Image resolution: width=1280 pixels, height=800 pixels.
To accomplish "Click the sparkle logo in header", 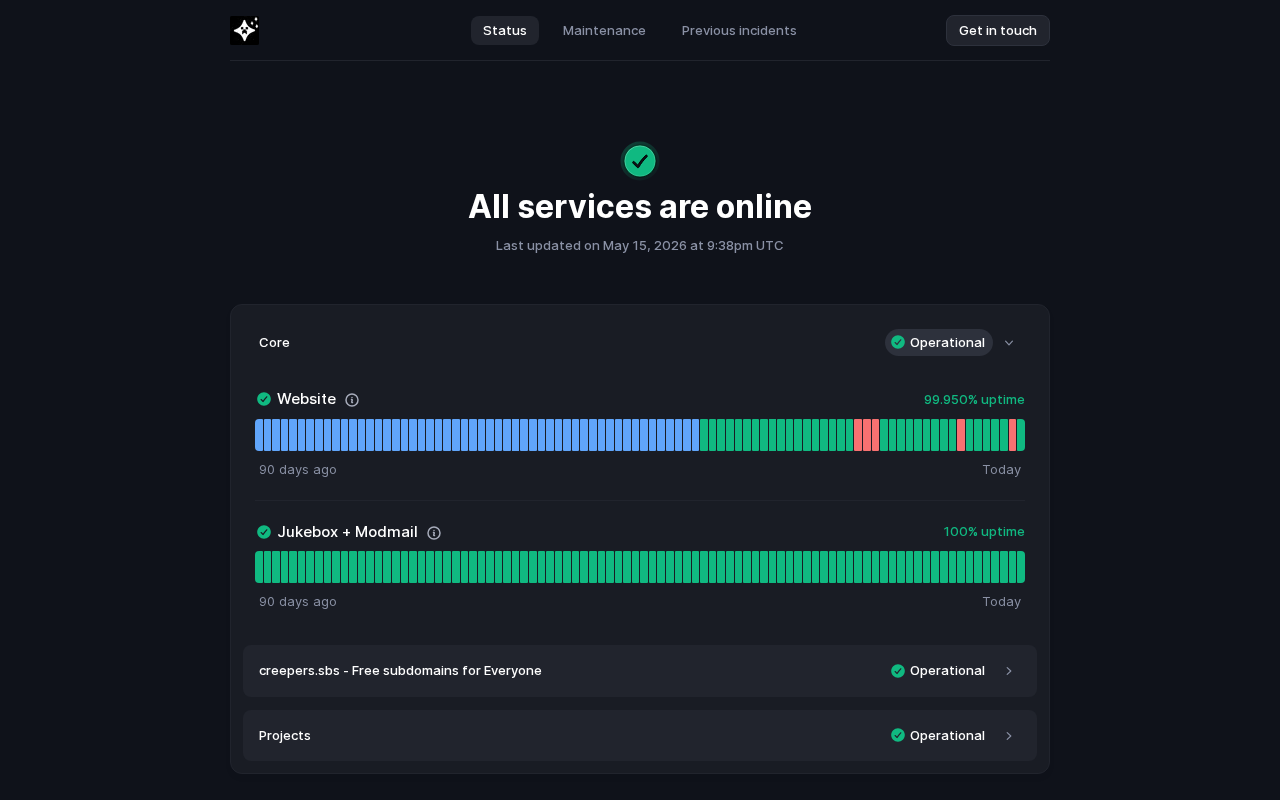I will 244,30.
